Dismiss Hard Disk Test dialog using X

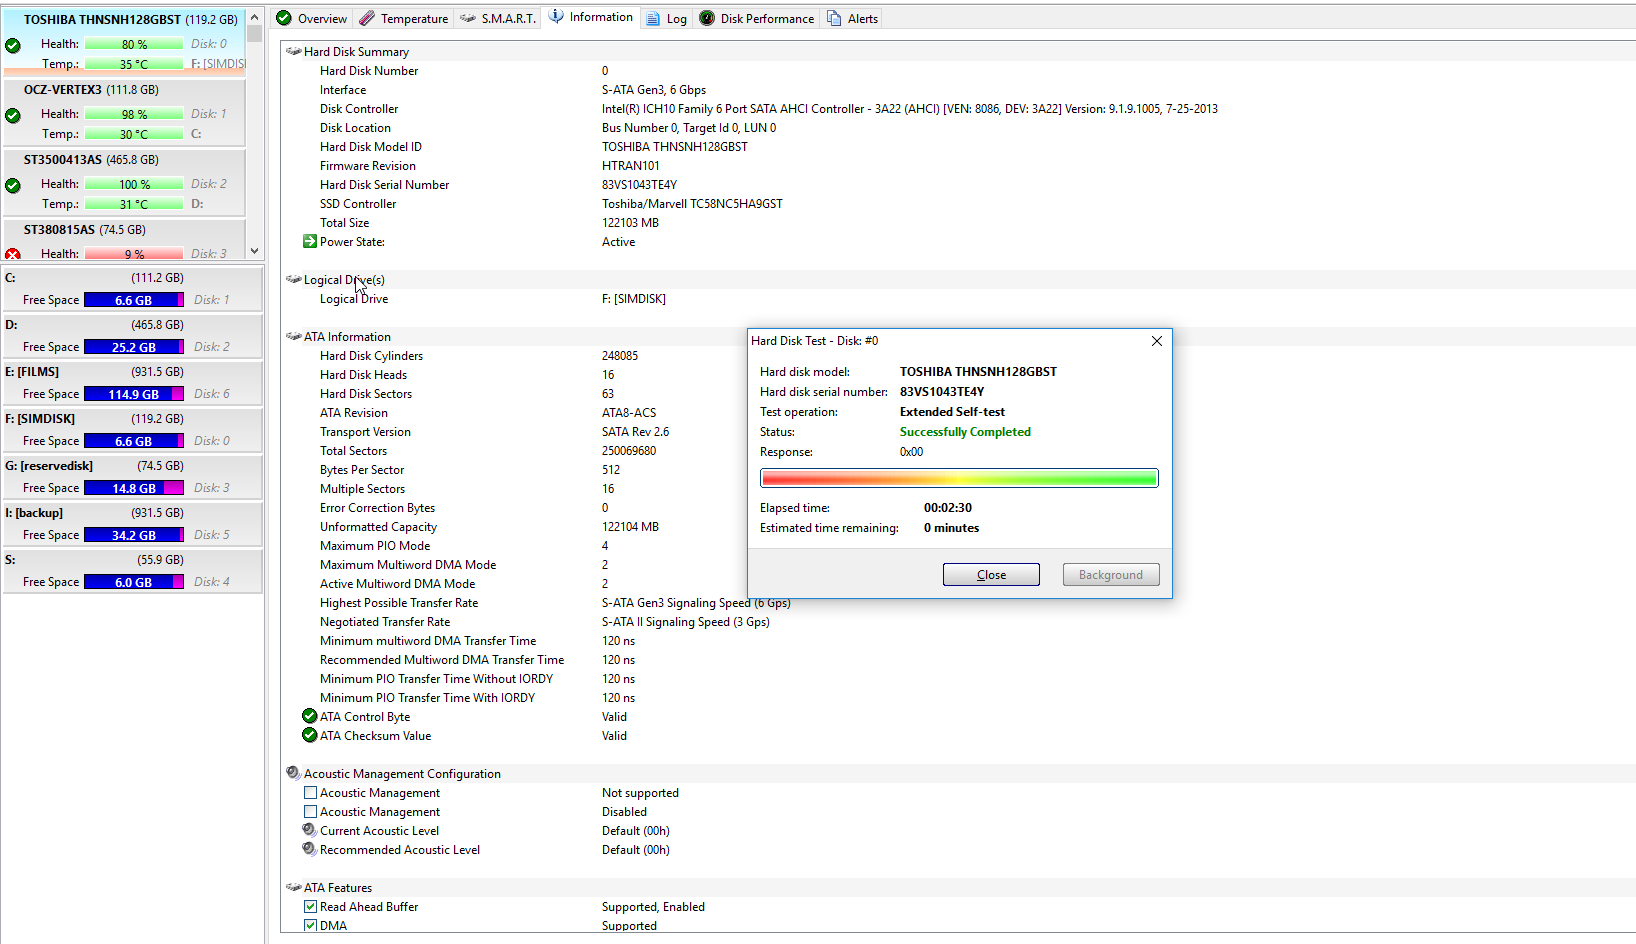tap(1157, 341)
